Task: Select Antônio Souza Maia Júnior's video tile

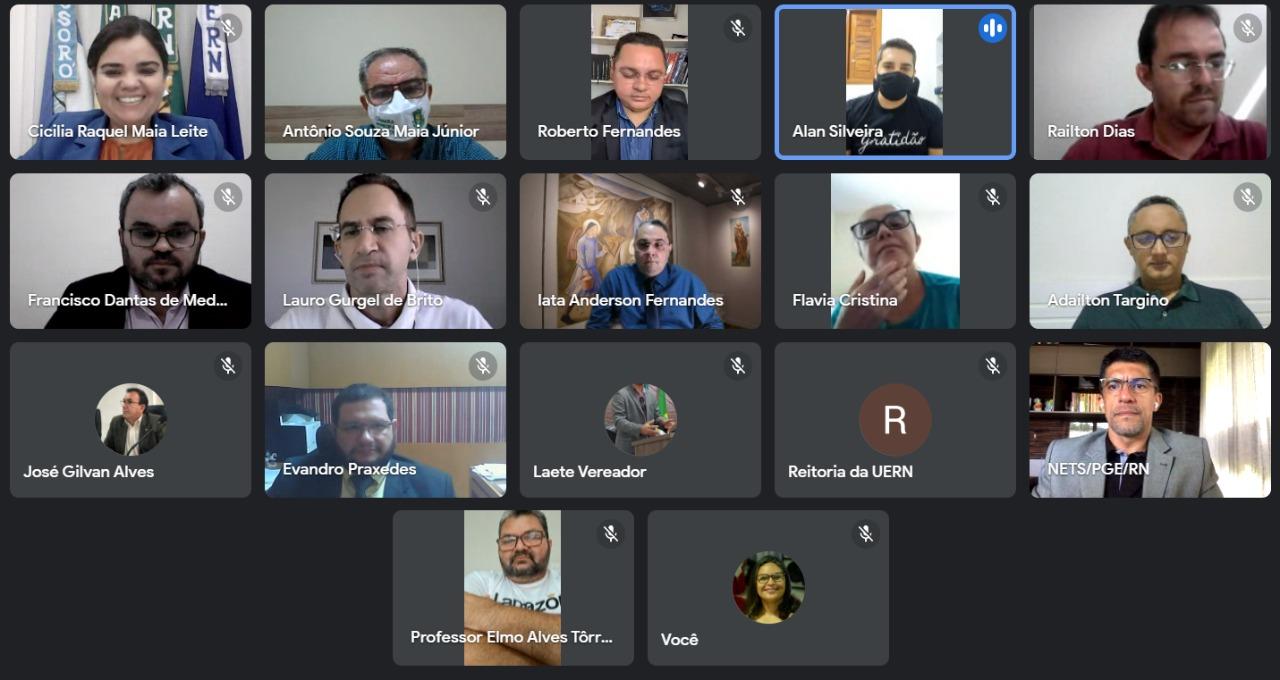Action: coord(385,82)
